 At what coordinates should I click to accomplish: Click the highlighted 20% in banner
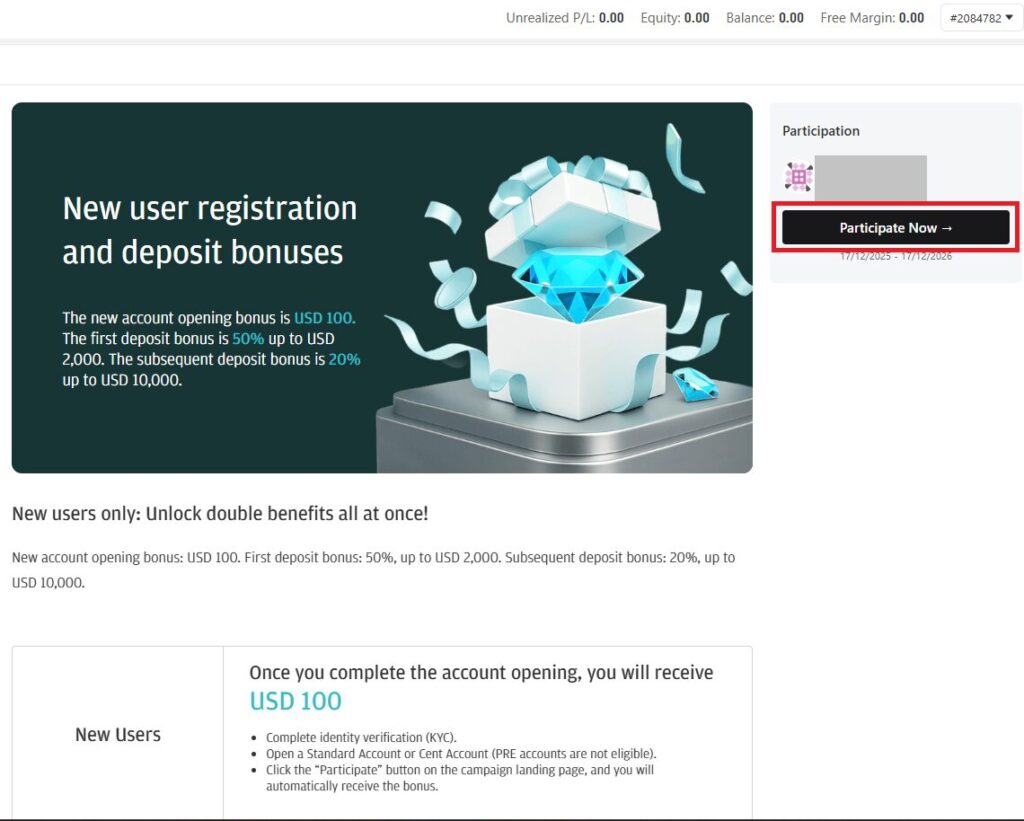[x=344, y=360]
